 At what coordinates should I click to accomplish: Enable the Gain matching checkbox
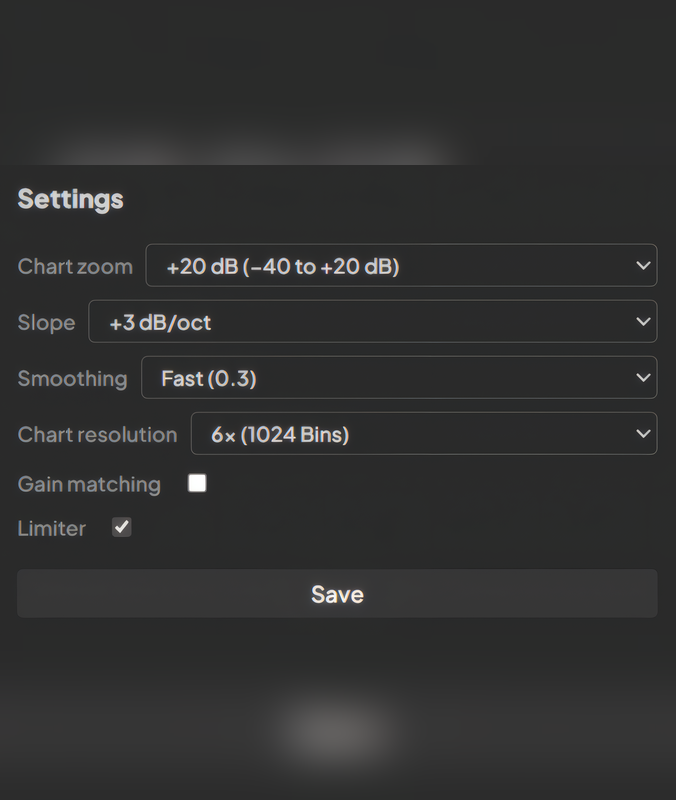tap(197, 483)
